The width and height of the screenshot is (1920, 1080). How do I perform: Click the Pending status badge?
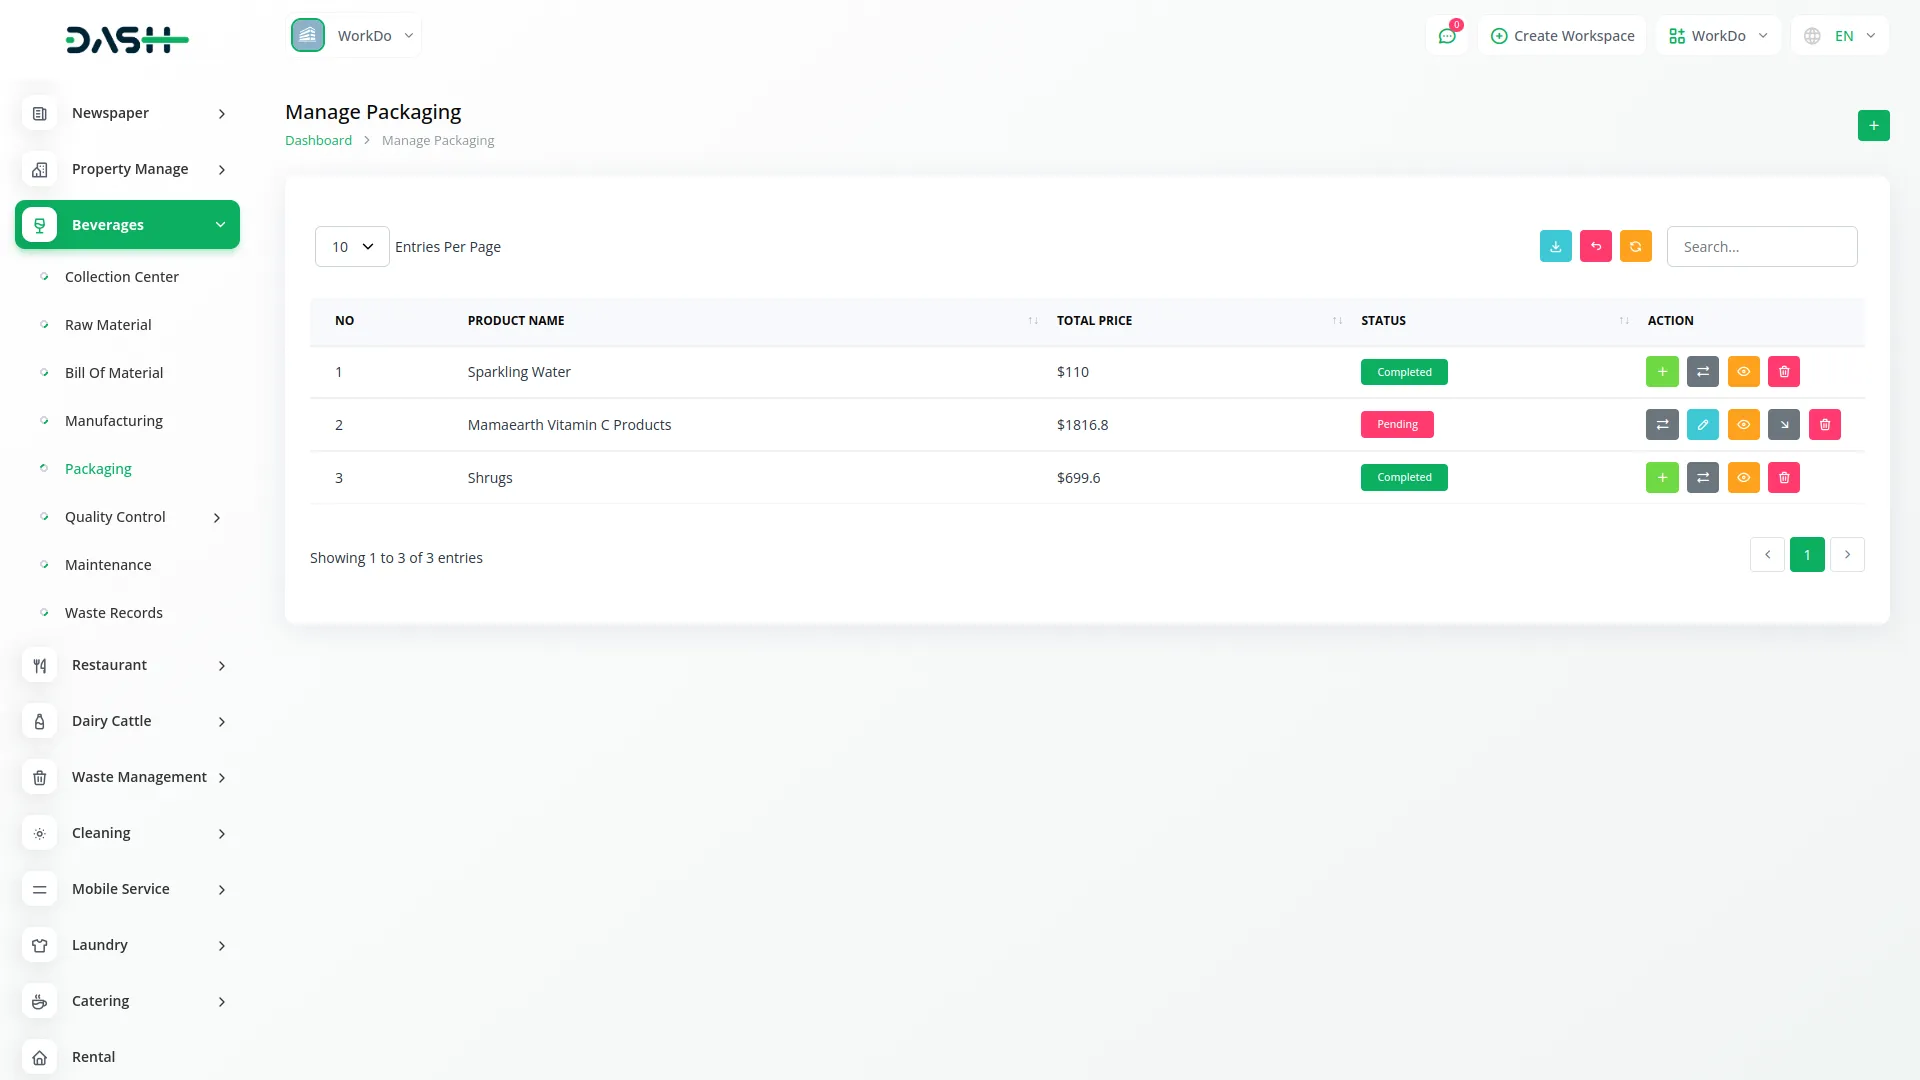point(1396,425)
